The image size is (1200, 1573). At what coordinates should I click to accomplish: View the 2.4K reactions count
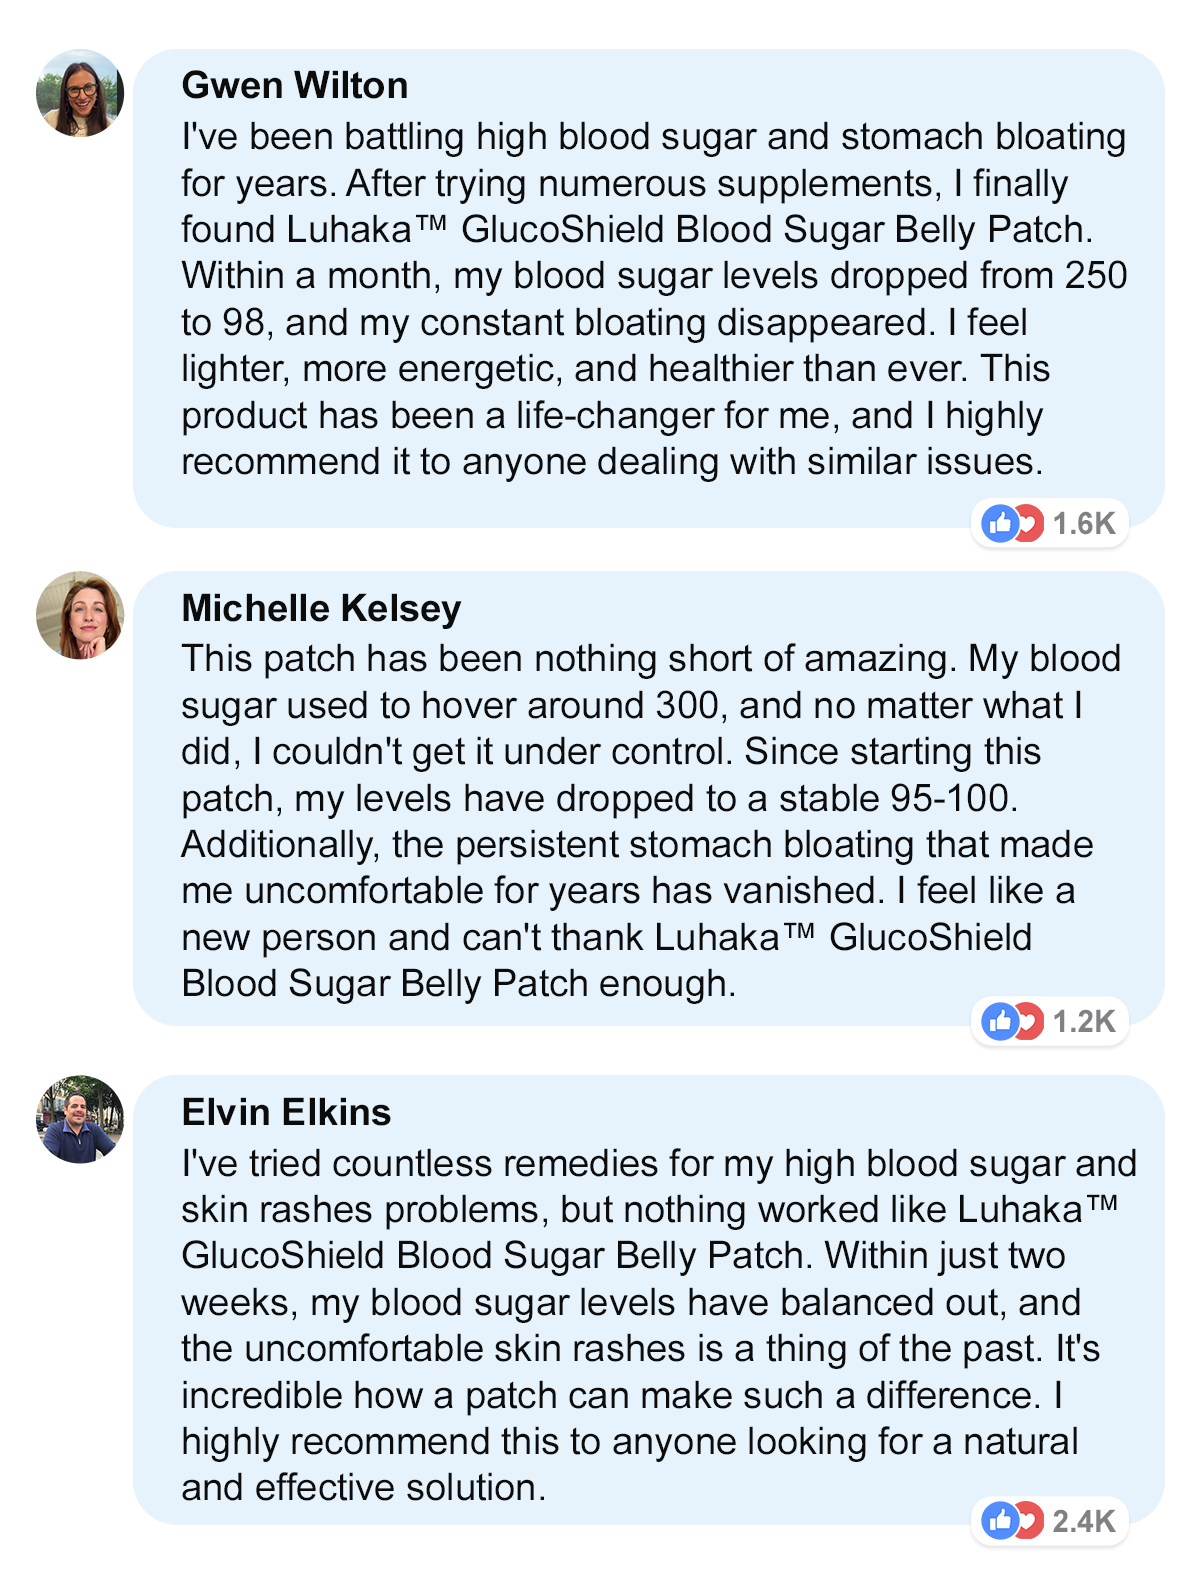pos(1084,1521)
